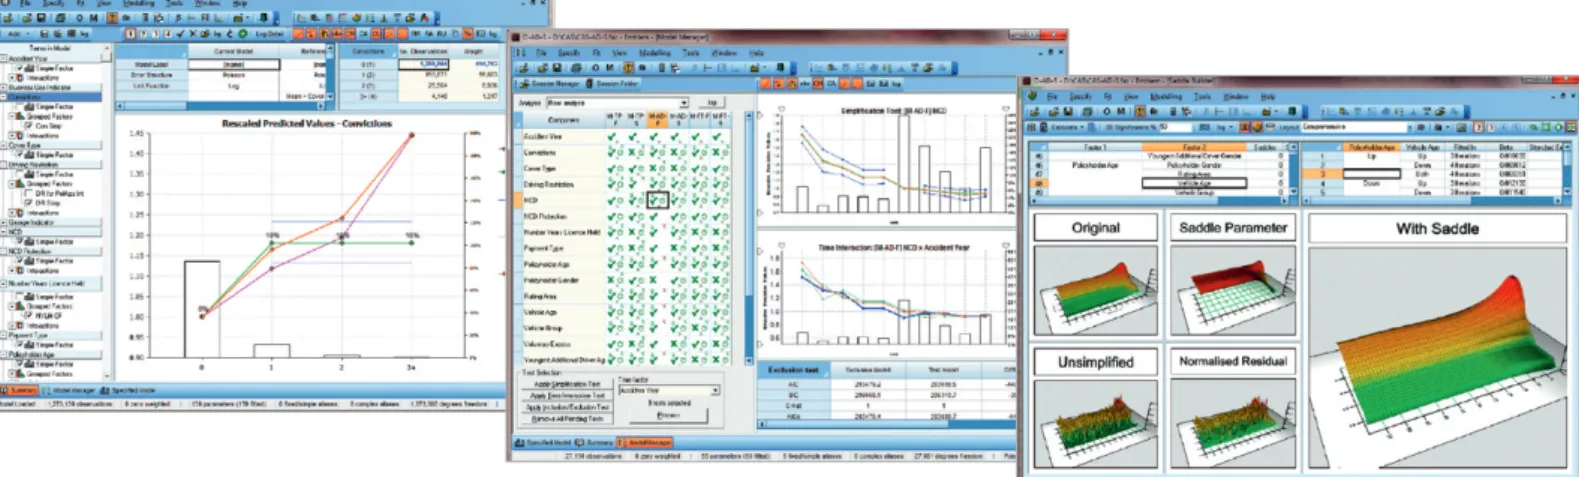Click the 'O' toolbar icon in middle window
Screen dimensions: 1579x477
pos(596,68)
